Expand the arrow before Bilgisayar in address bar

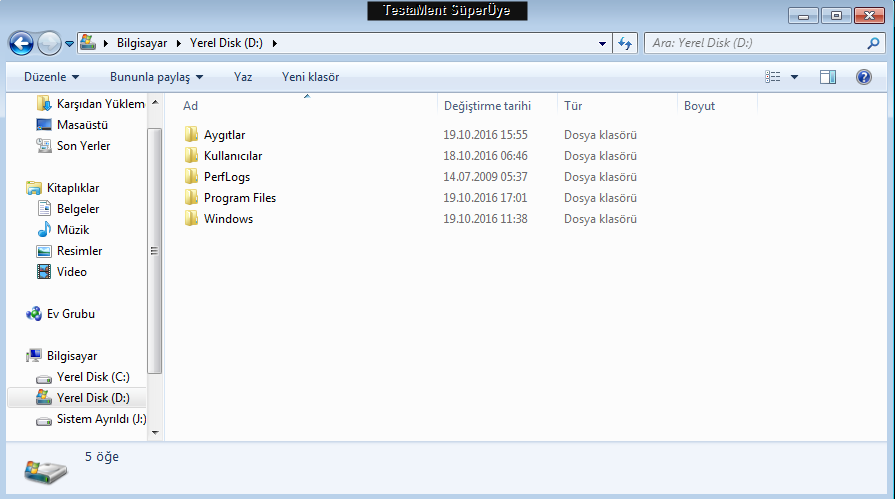(x=106, y=43)
